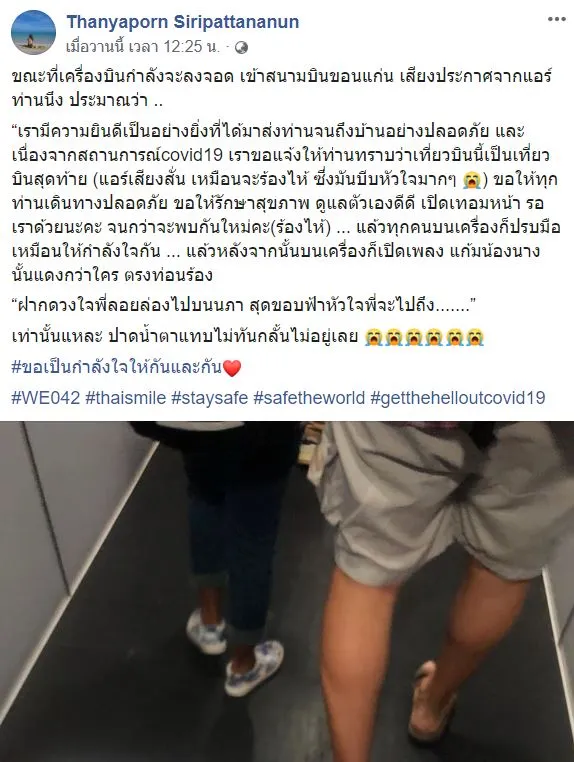The height and width of the screenshot is (762, 574).
Task: Open the attached airplane aisle photo
Action: [x=287, y=591]
